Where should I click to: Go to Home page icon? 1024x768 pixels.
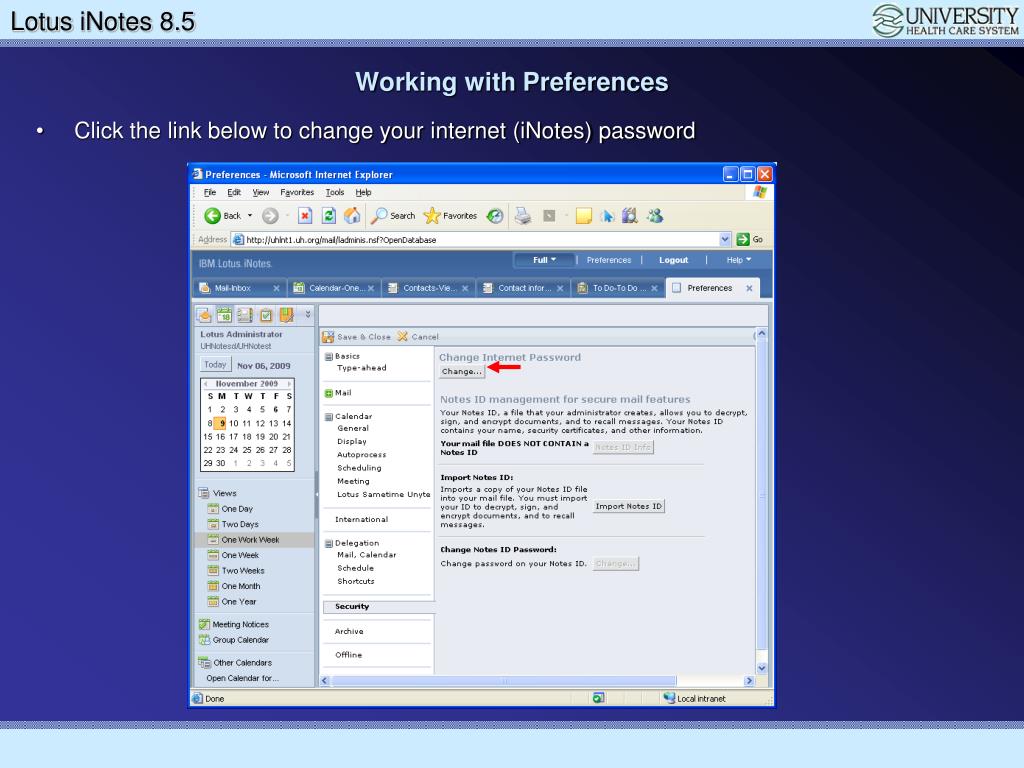[352, 216]
